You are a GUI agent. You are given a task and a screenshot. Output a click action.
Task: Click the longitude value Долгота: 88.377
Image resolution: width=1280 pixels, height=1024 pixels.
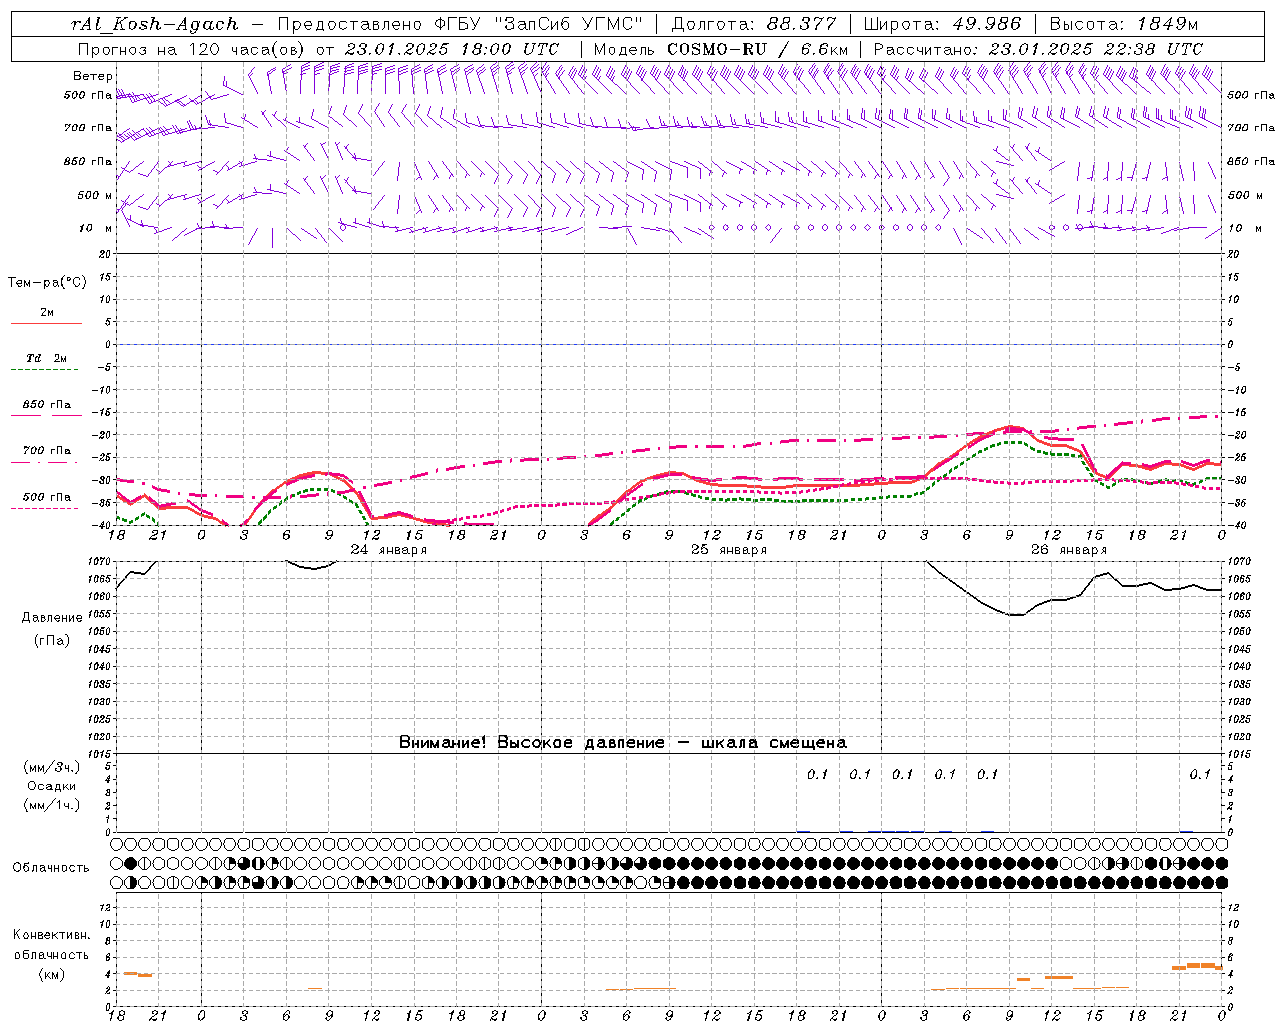pos(754,24)
